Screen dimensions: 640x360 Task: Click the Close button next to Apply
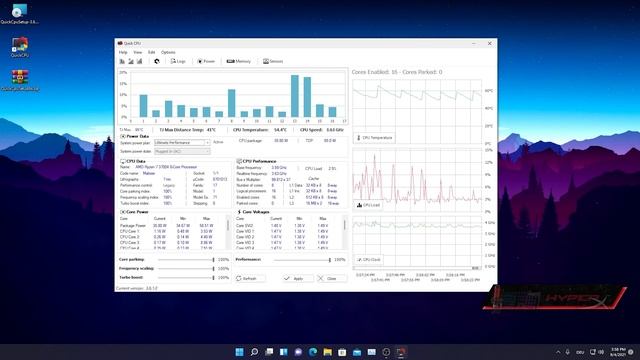pos(331,278)
